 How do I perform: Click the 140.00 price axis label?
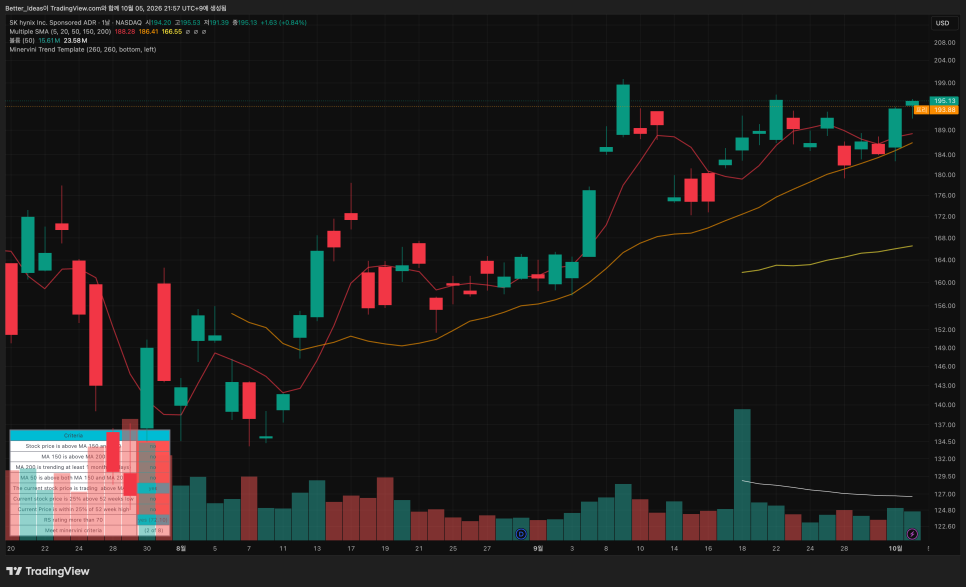point(944,405)
